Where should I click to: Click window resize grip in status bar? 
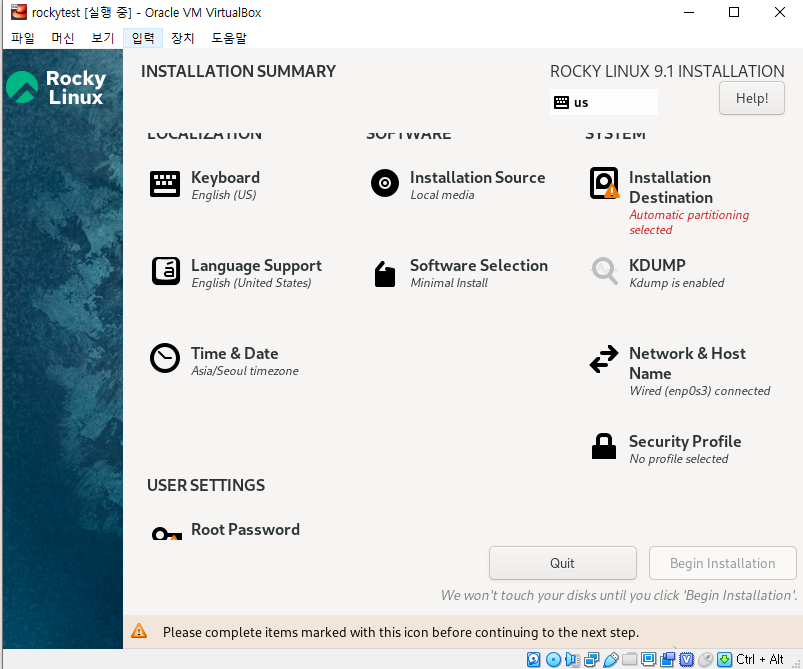(x=796, y=662)
